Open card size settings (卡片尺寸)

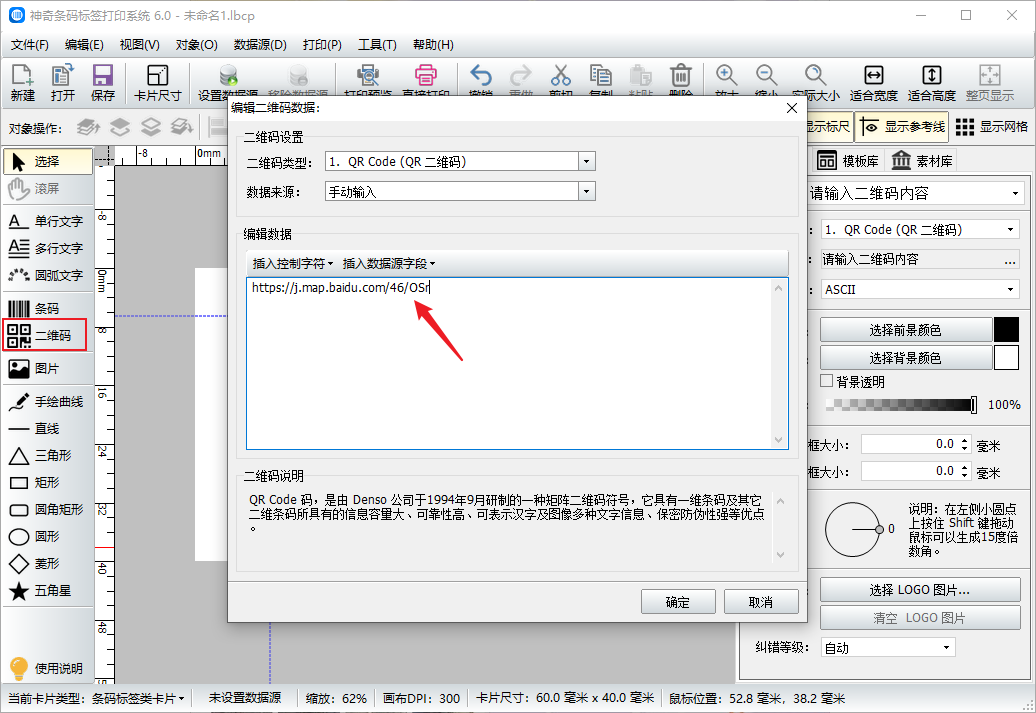pyautogui.click(x=158, y=83)
